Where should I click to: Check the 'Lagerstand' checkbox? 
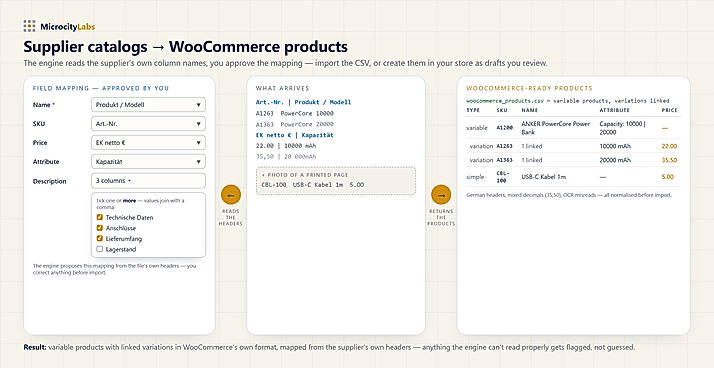pos(100,250)
